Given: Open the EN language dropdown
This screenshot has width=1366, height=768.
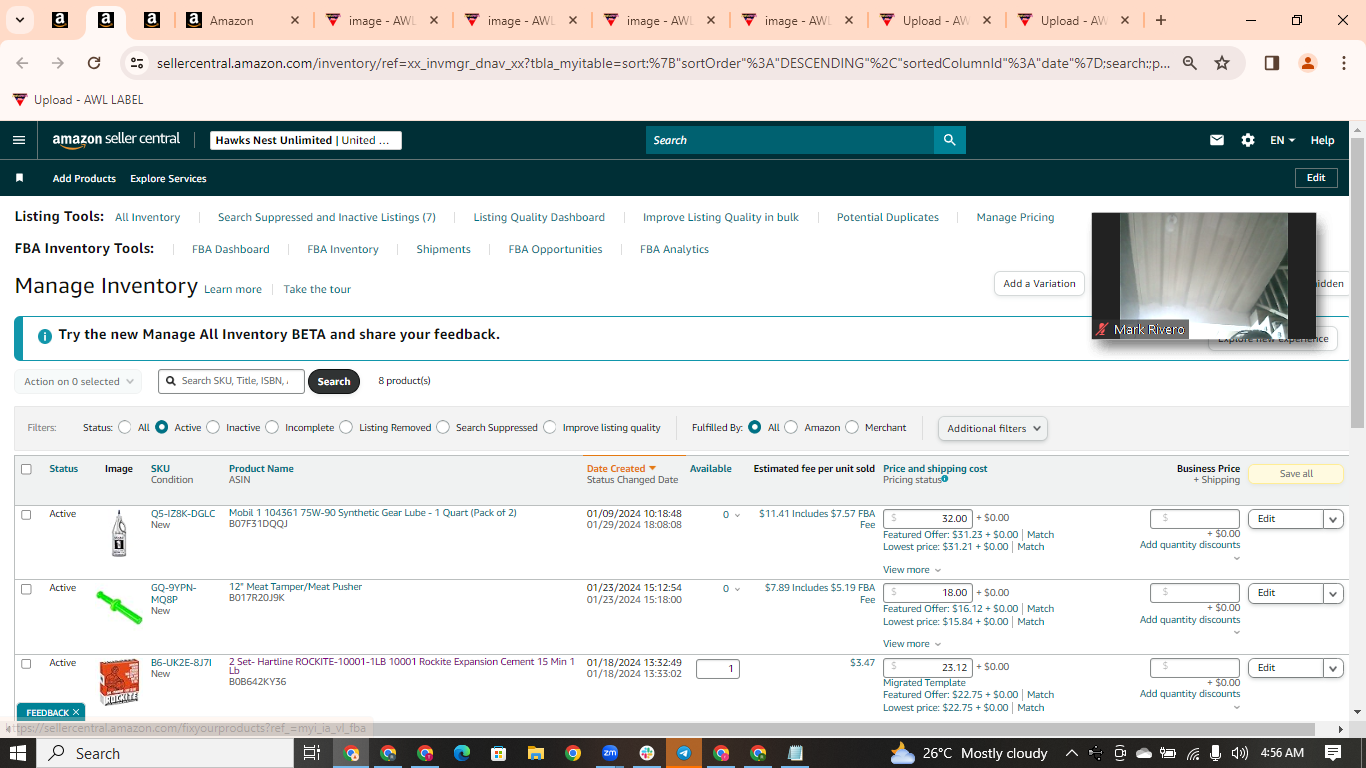Looking at the screenshot, I should tap(1283, 140).
